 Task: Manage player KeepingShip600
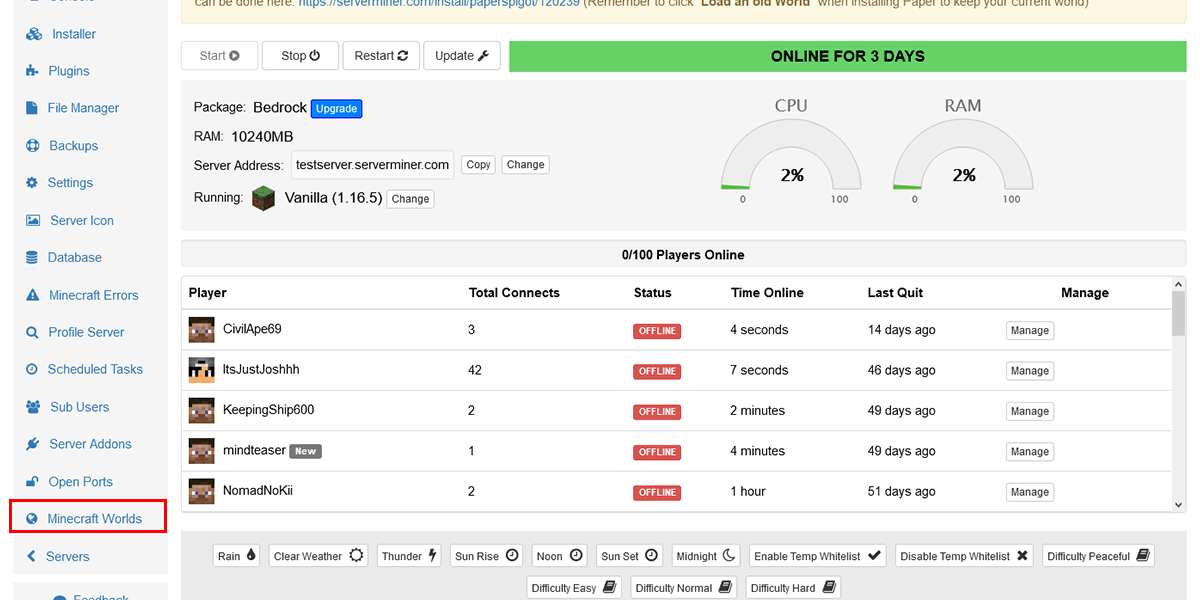pos(1030,411)
